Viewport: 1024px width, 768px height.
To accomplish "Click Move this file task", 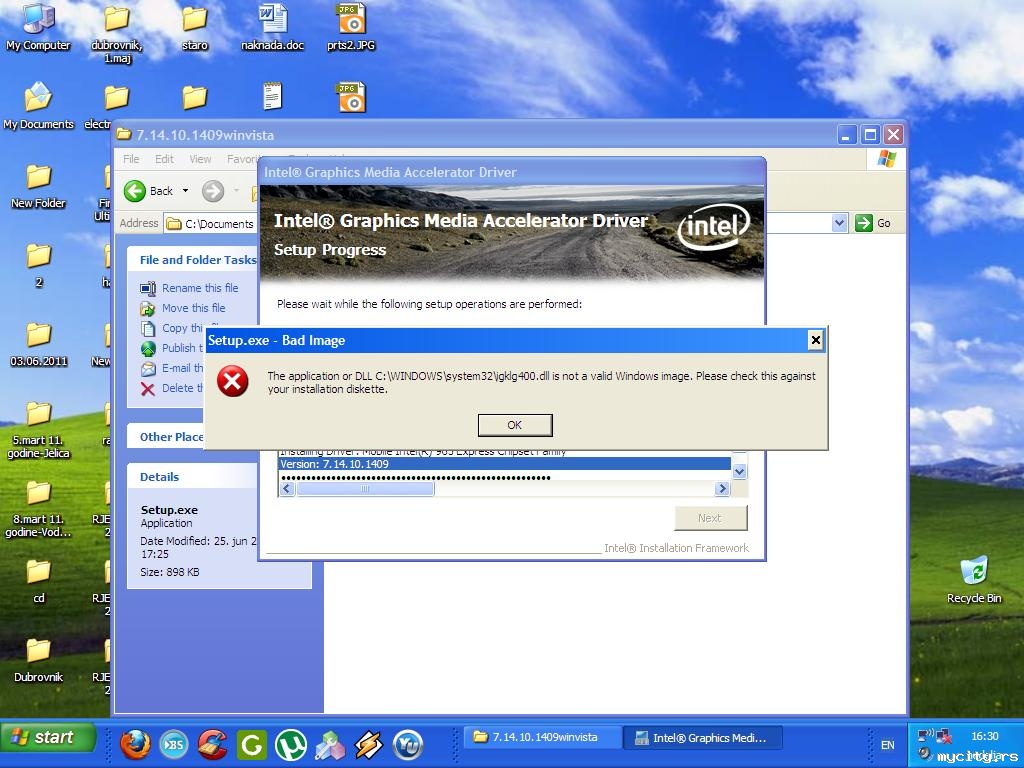I will 193,308.
